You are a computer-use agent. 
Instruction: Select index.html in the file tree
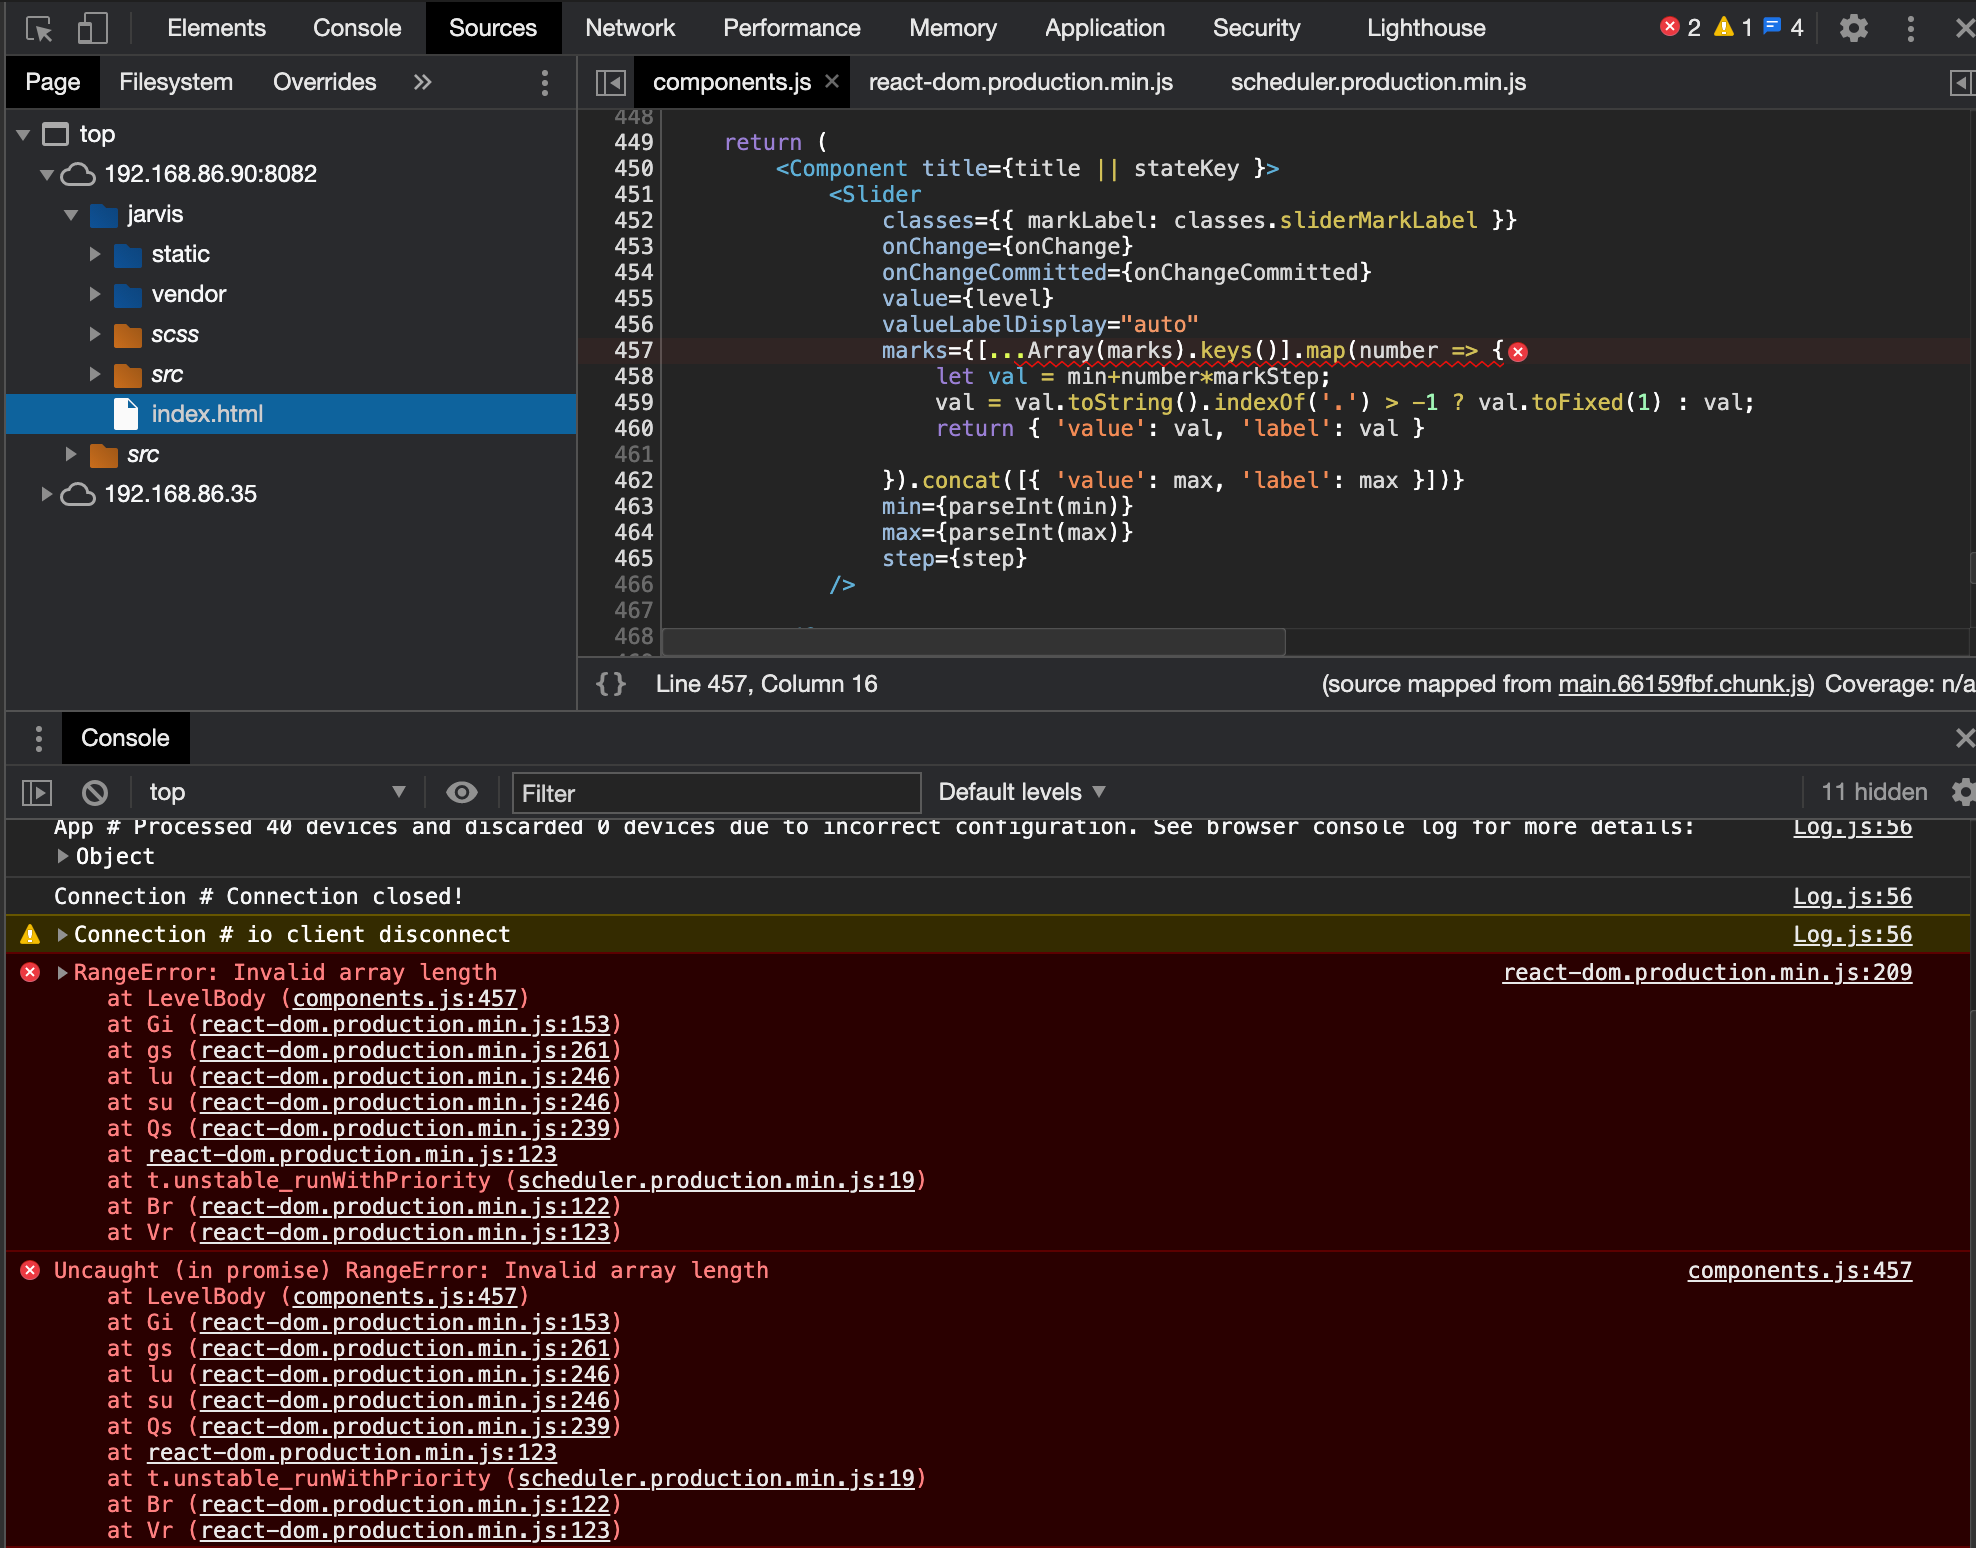click(291, 414)
